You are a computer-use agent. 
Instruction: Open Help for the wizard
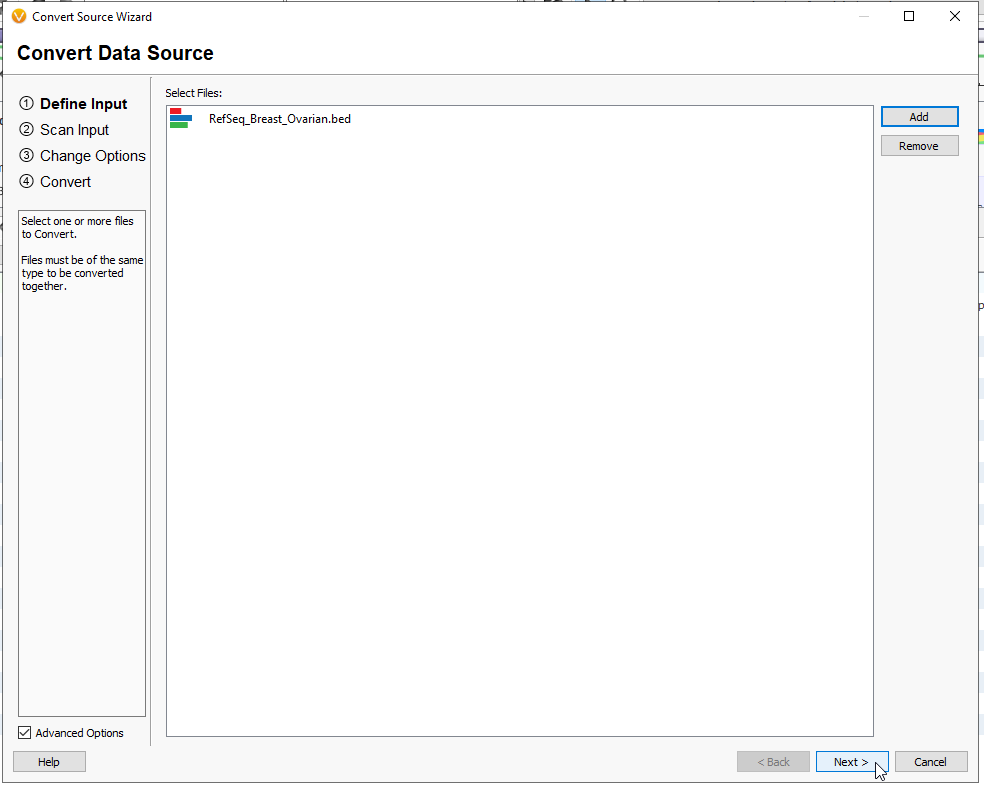(48, 761)
